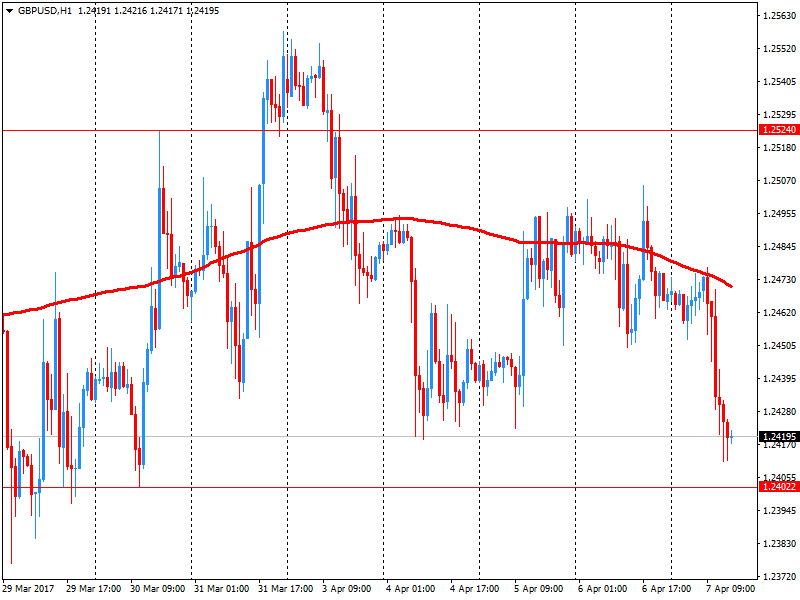Click the 1.24845 price scale value
Screen dimensions: 800x600
click(779, 247)
